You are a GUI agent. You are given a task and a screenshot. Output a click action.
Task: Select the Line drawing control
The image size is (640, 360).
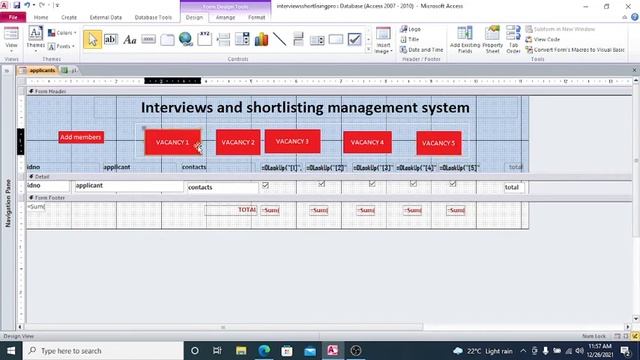coord(280,39)
